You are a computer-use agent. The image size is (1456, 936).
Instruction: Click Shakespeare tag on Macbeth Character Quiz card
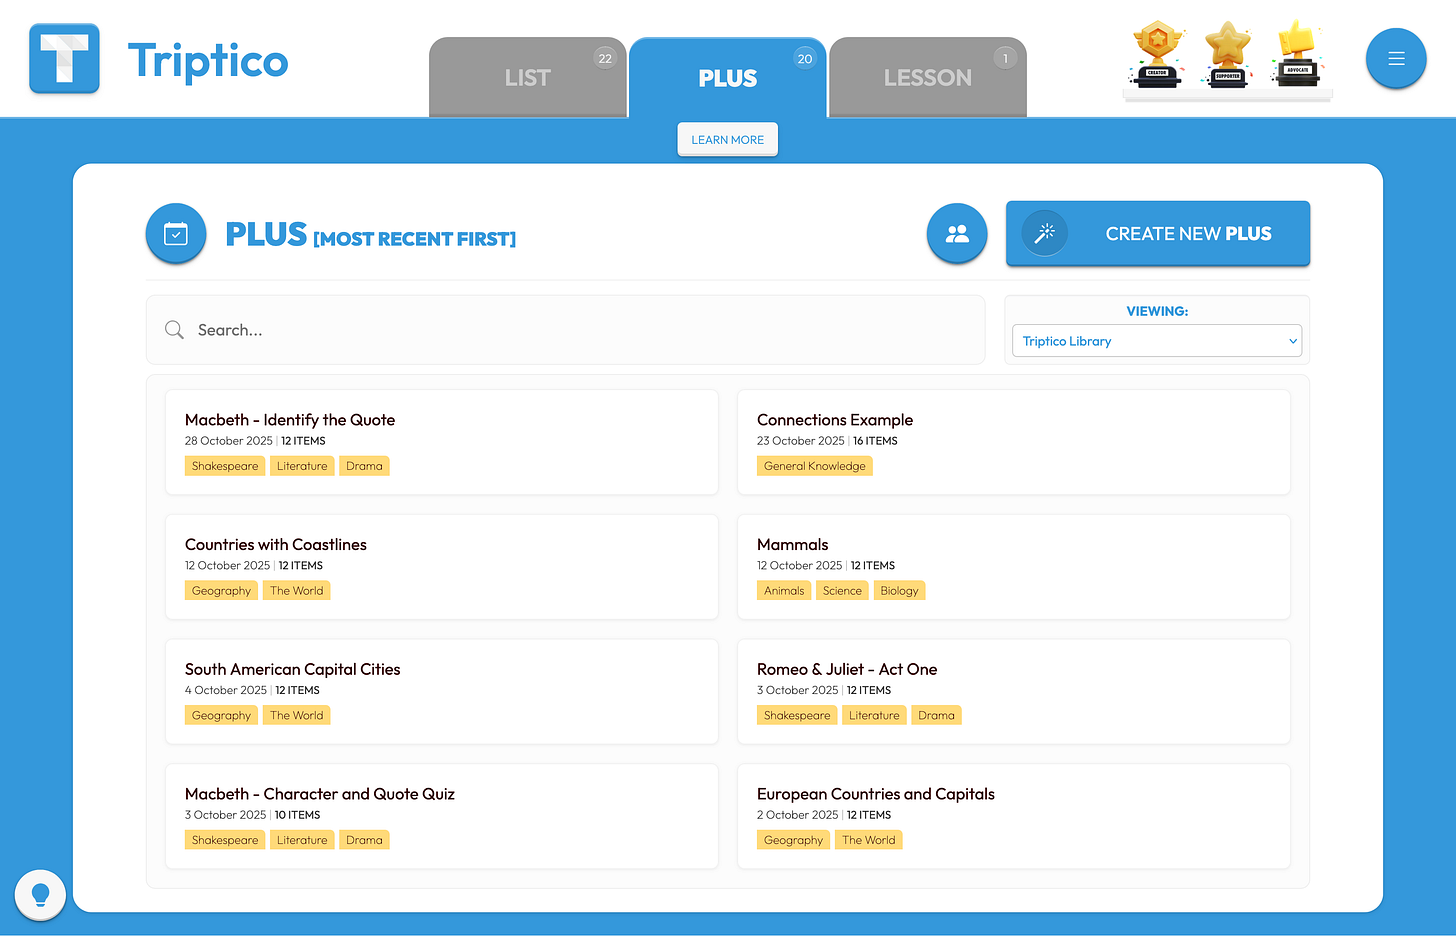(x=225, y=841)
